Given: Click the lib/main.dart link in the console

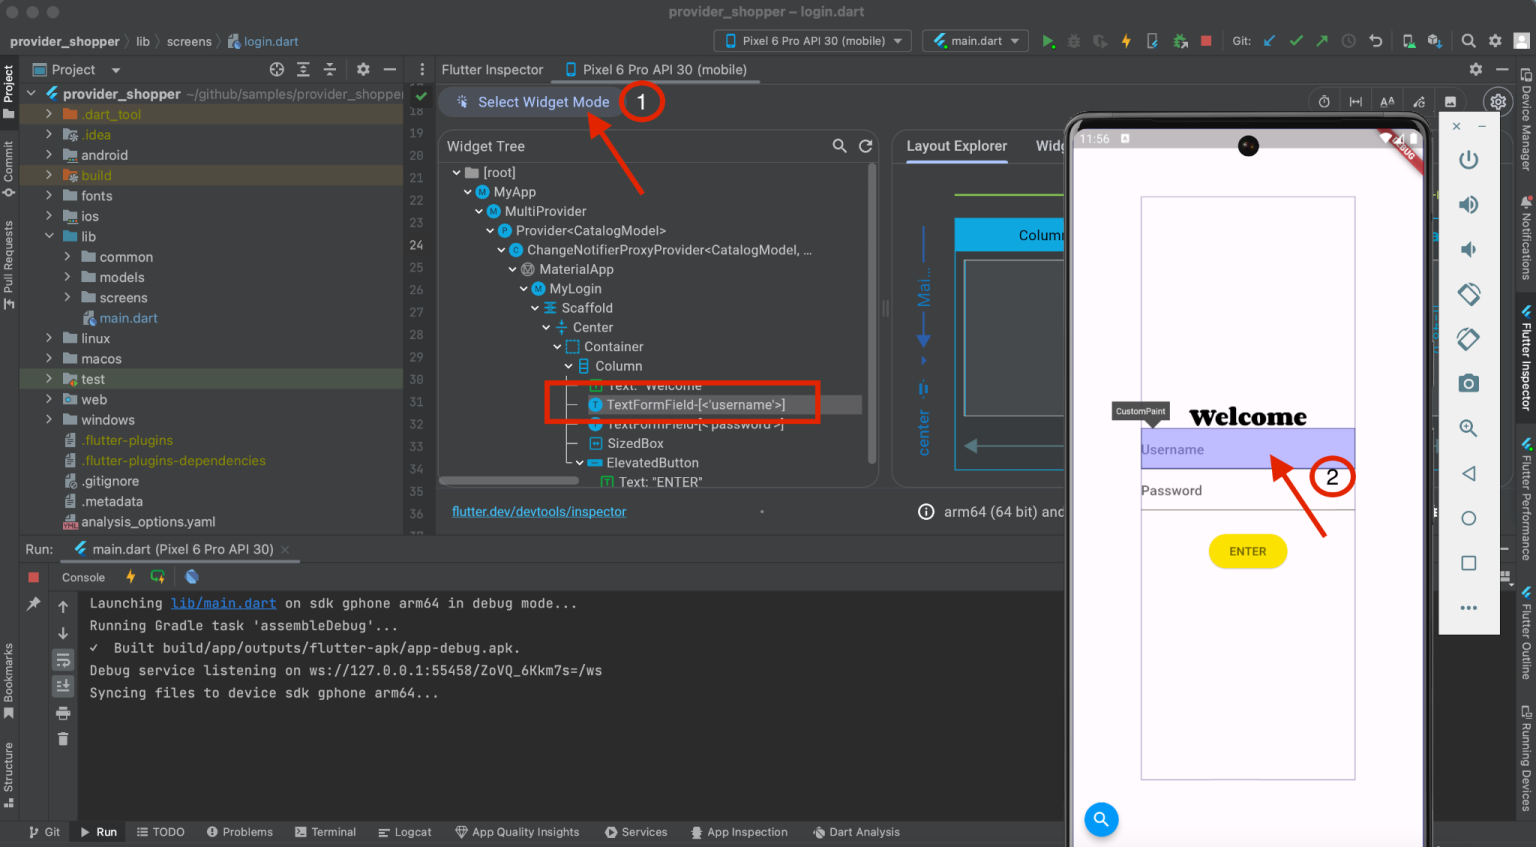Looking at the screenshot, I should click(223, 602).
